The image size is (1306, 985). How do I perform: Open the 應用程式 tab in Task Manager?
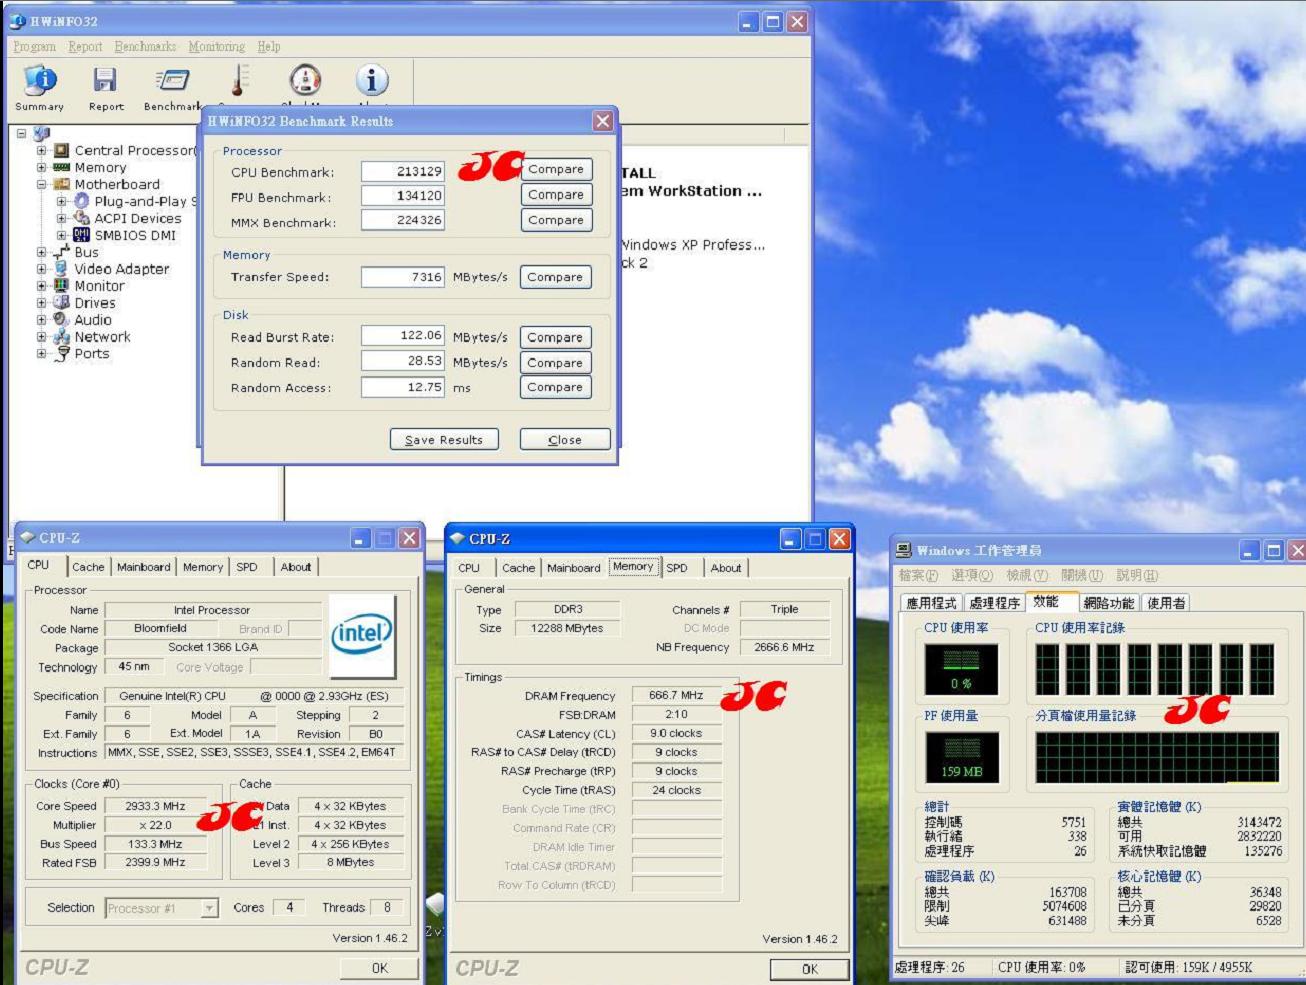click(931, 603)
